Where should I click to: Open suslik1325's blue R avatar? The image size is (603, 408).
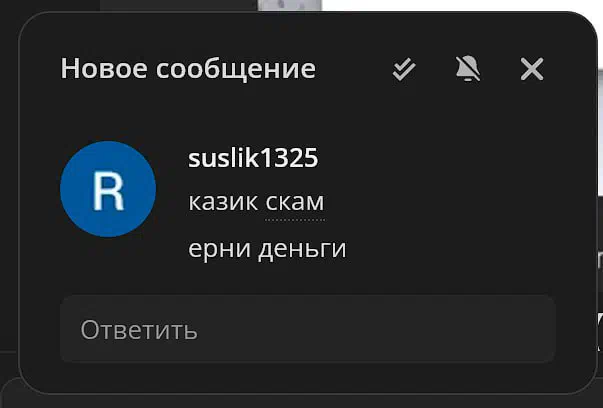(108, 189)
